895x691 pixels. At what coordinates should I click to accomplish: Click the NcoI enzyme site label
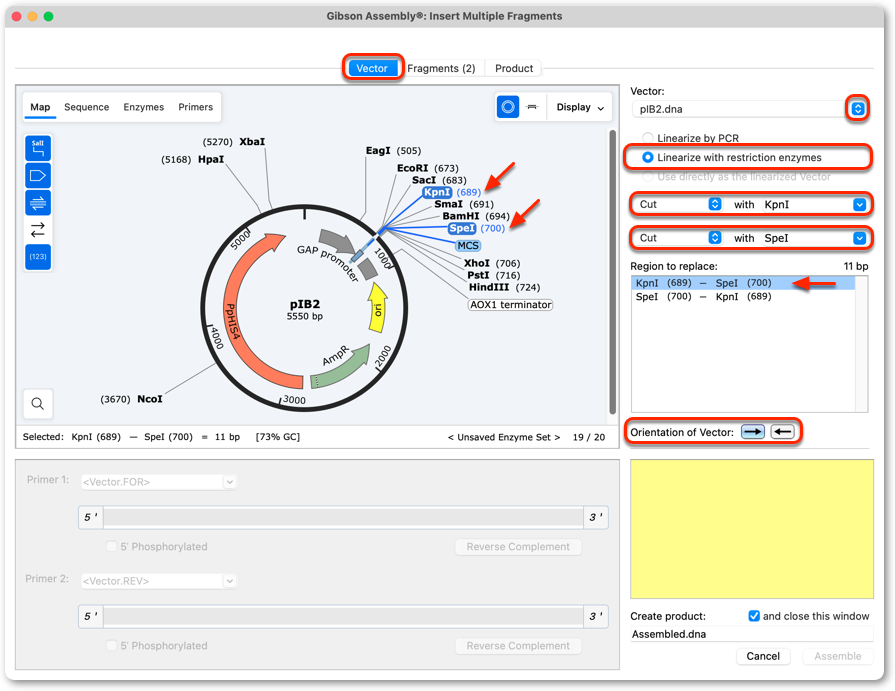150,399
